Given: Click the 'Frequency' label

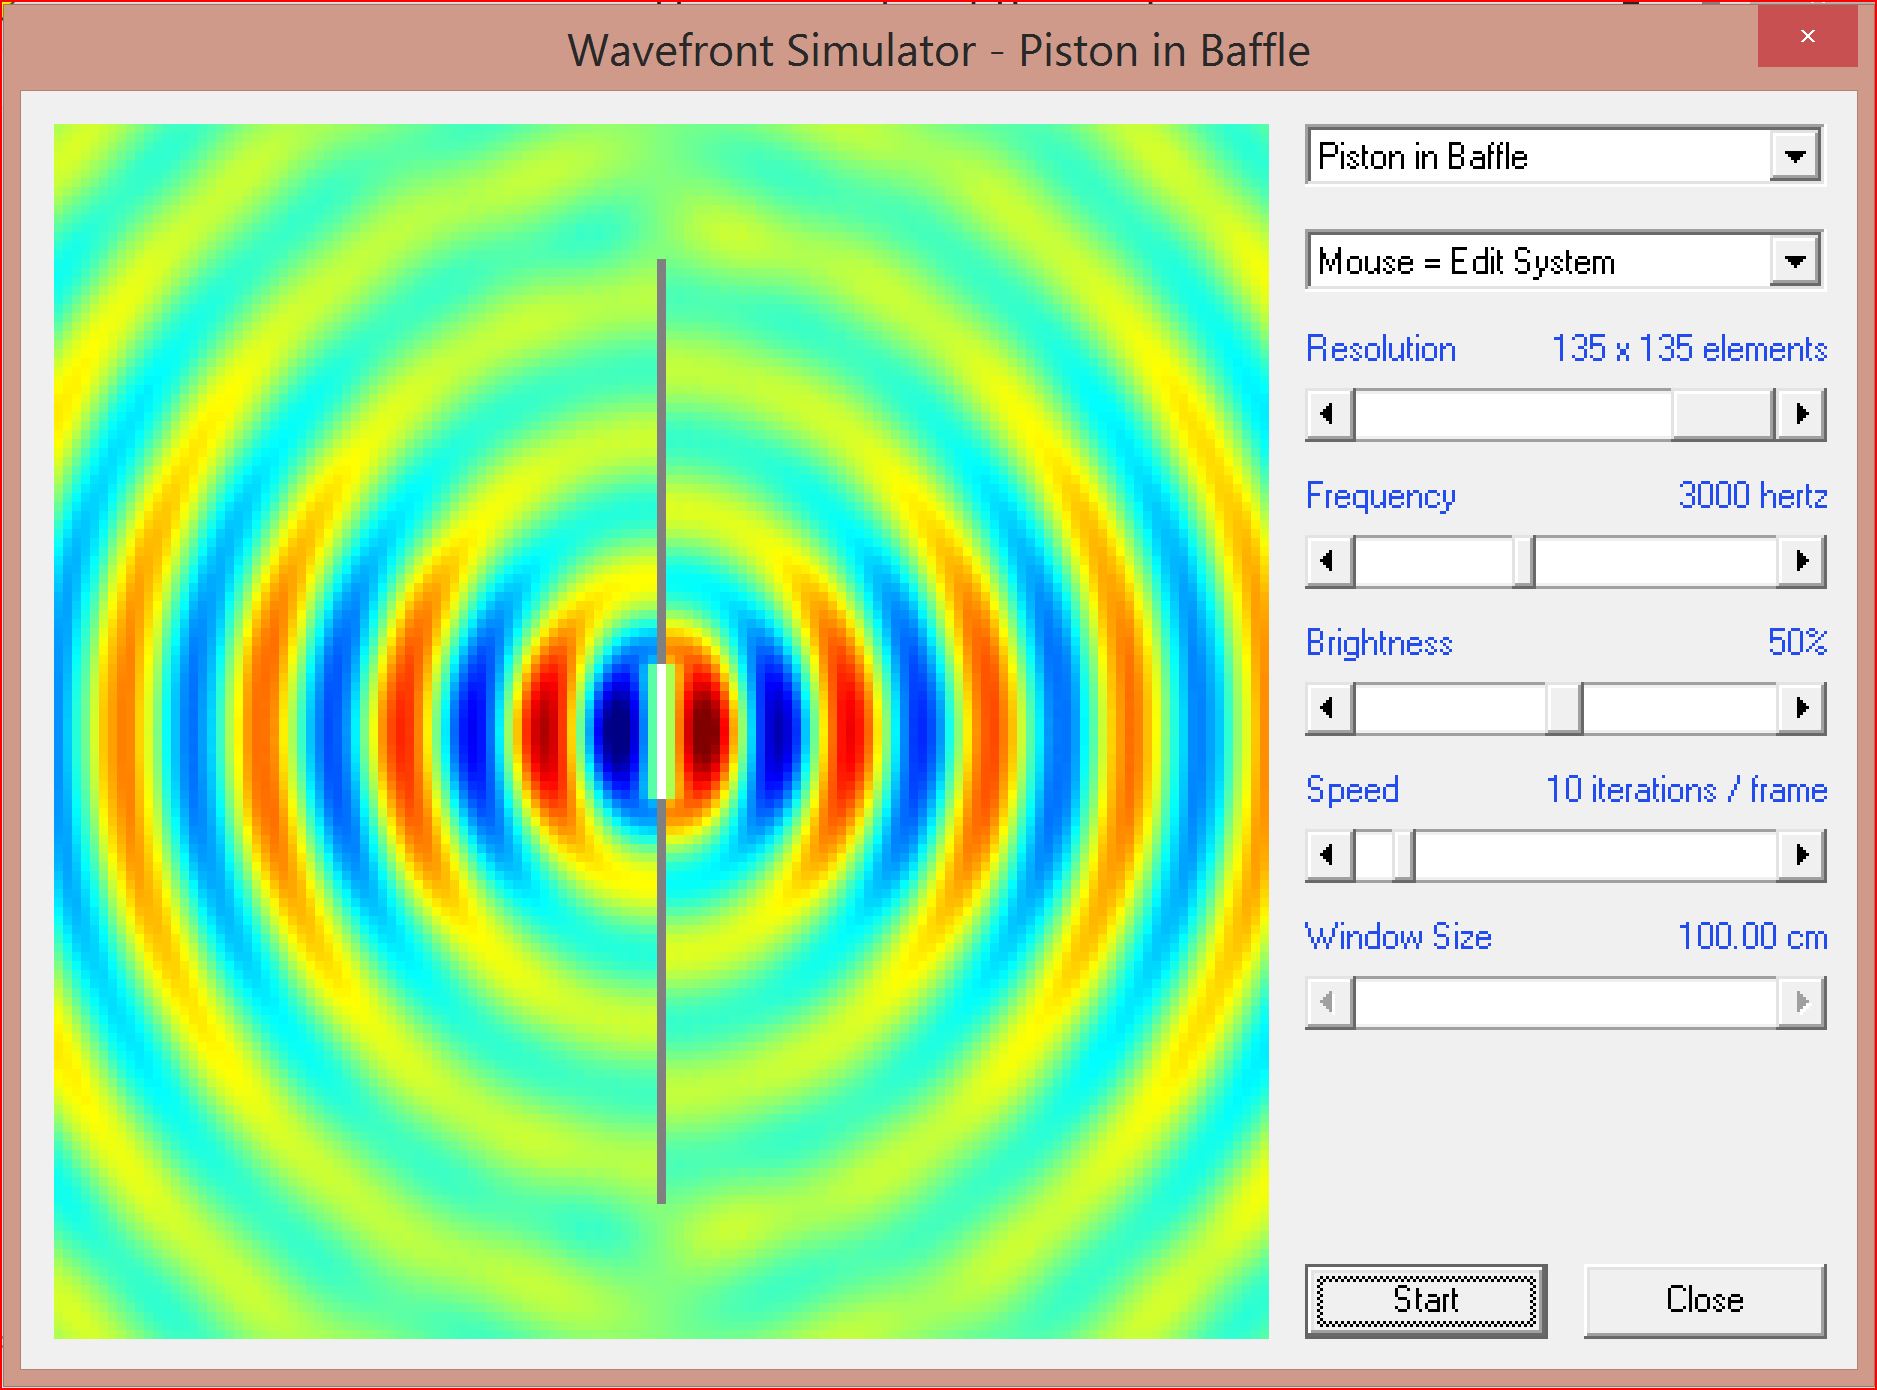Looking at the screenshot, I should (1381, 497).
